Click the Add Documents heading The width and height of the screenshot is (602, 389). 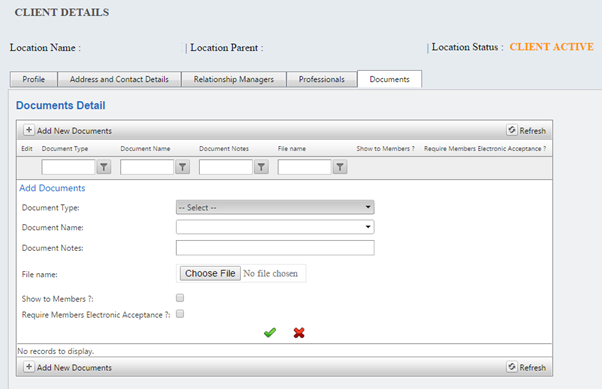point(52,188)
